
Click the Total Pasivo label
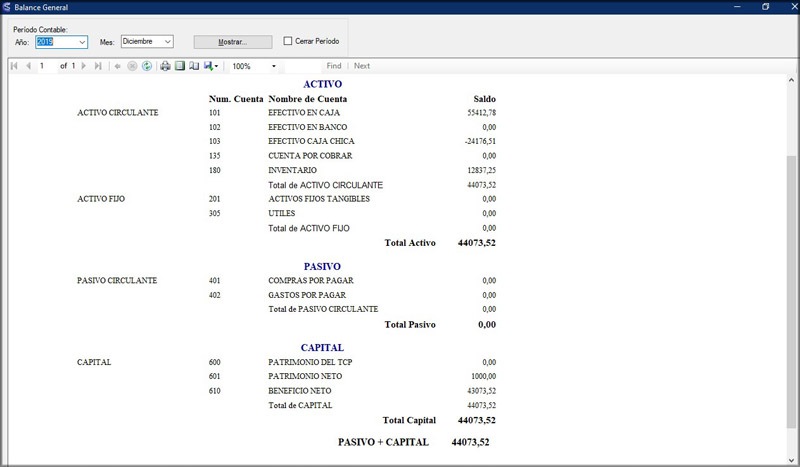410,325
